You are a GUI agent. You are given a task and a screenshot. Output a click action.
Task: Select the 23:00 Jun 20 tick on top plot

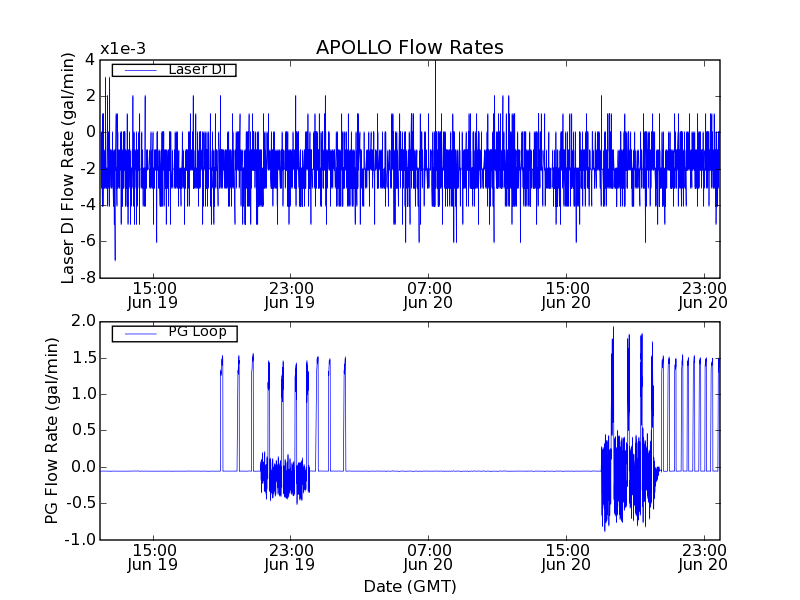[x=703, y=294]
